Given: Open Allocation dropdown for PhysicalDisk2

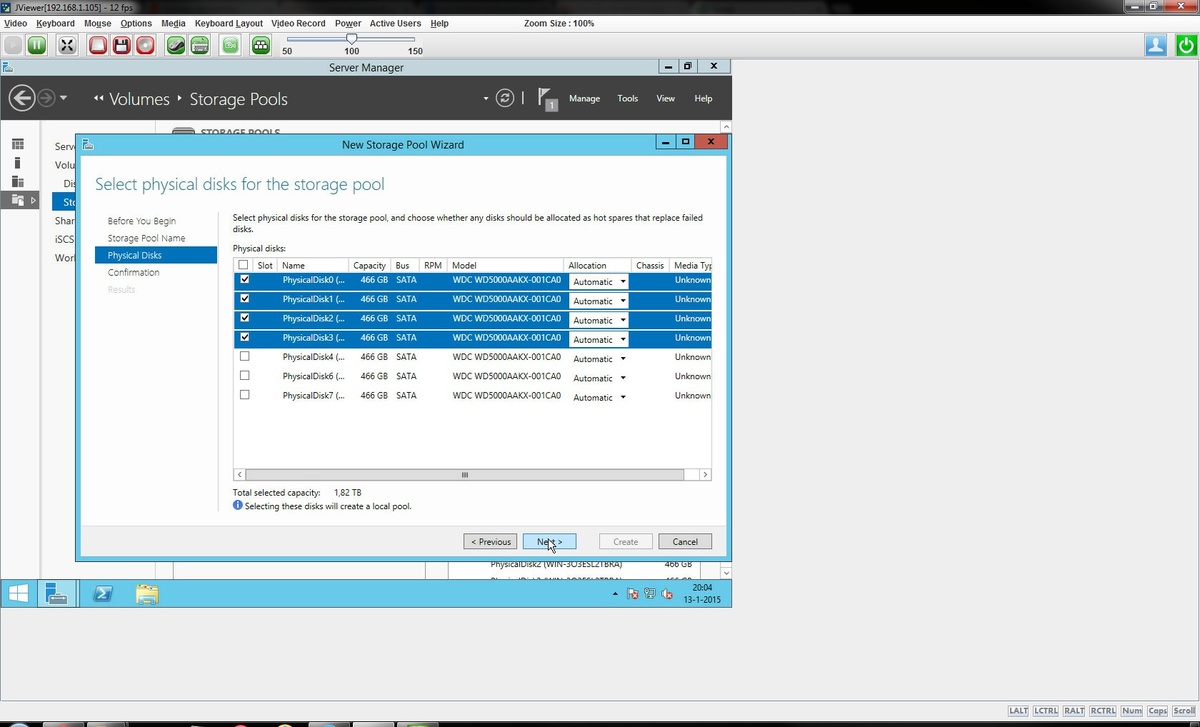Looking at the screenshot, I should pyautogui.click(x=598, y=320).
